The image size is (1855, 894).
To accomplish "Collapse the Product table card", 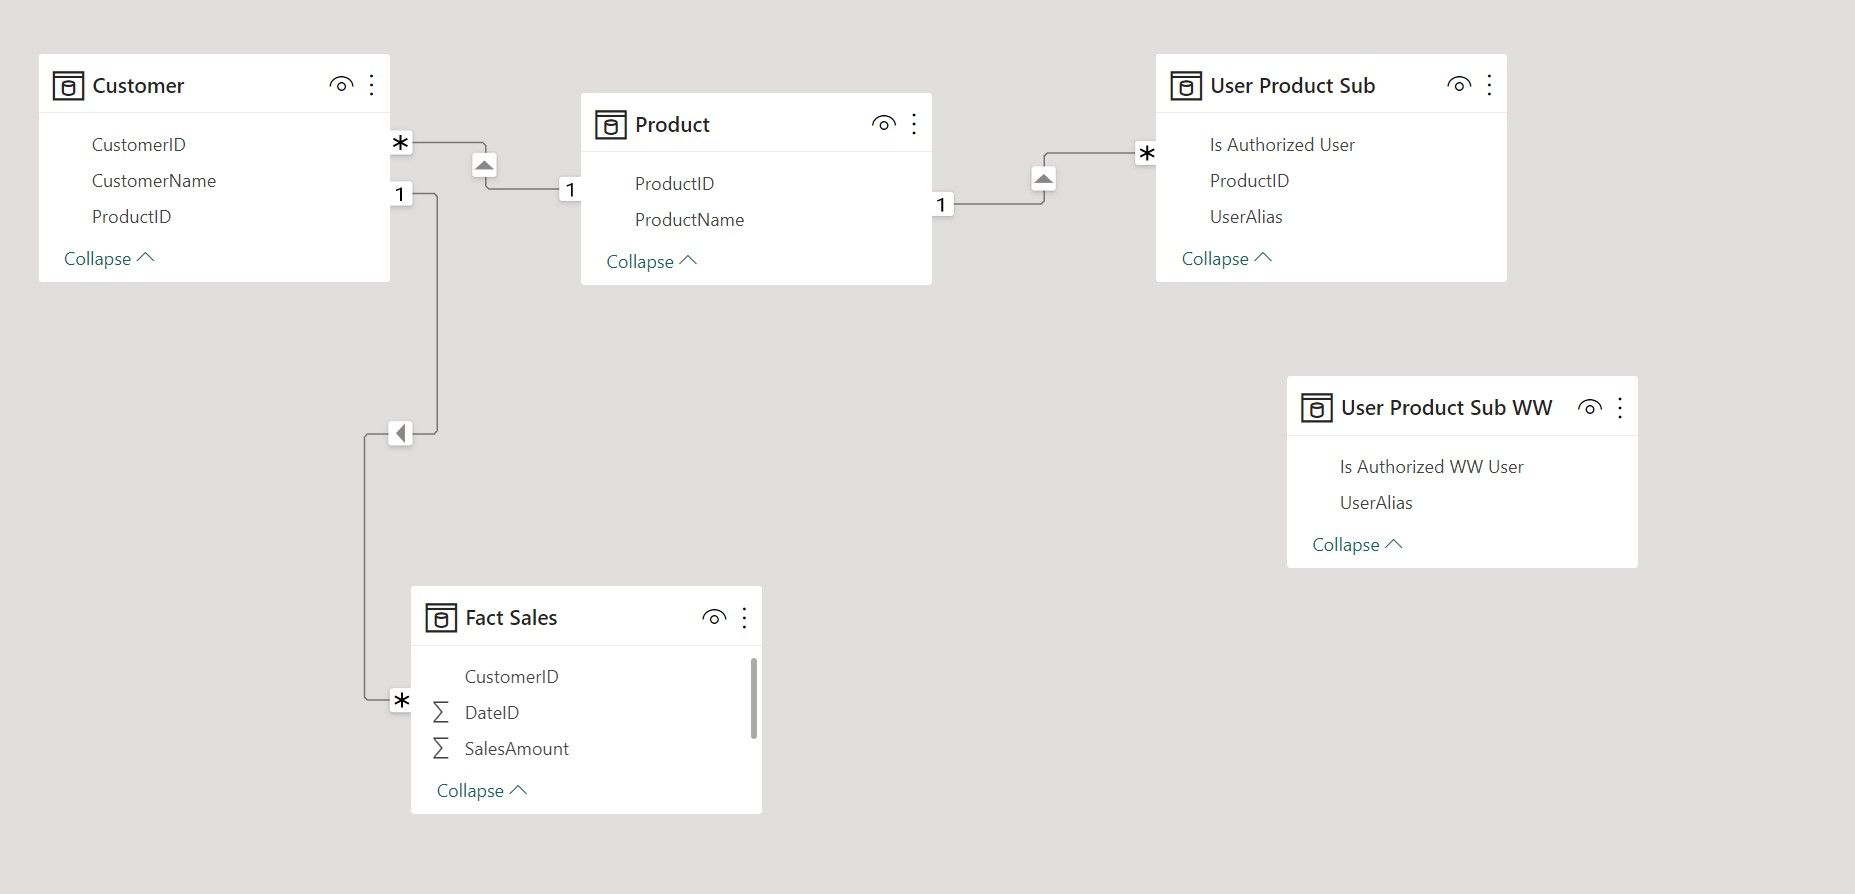I will (652, 262).
